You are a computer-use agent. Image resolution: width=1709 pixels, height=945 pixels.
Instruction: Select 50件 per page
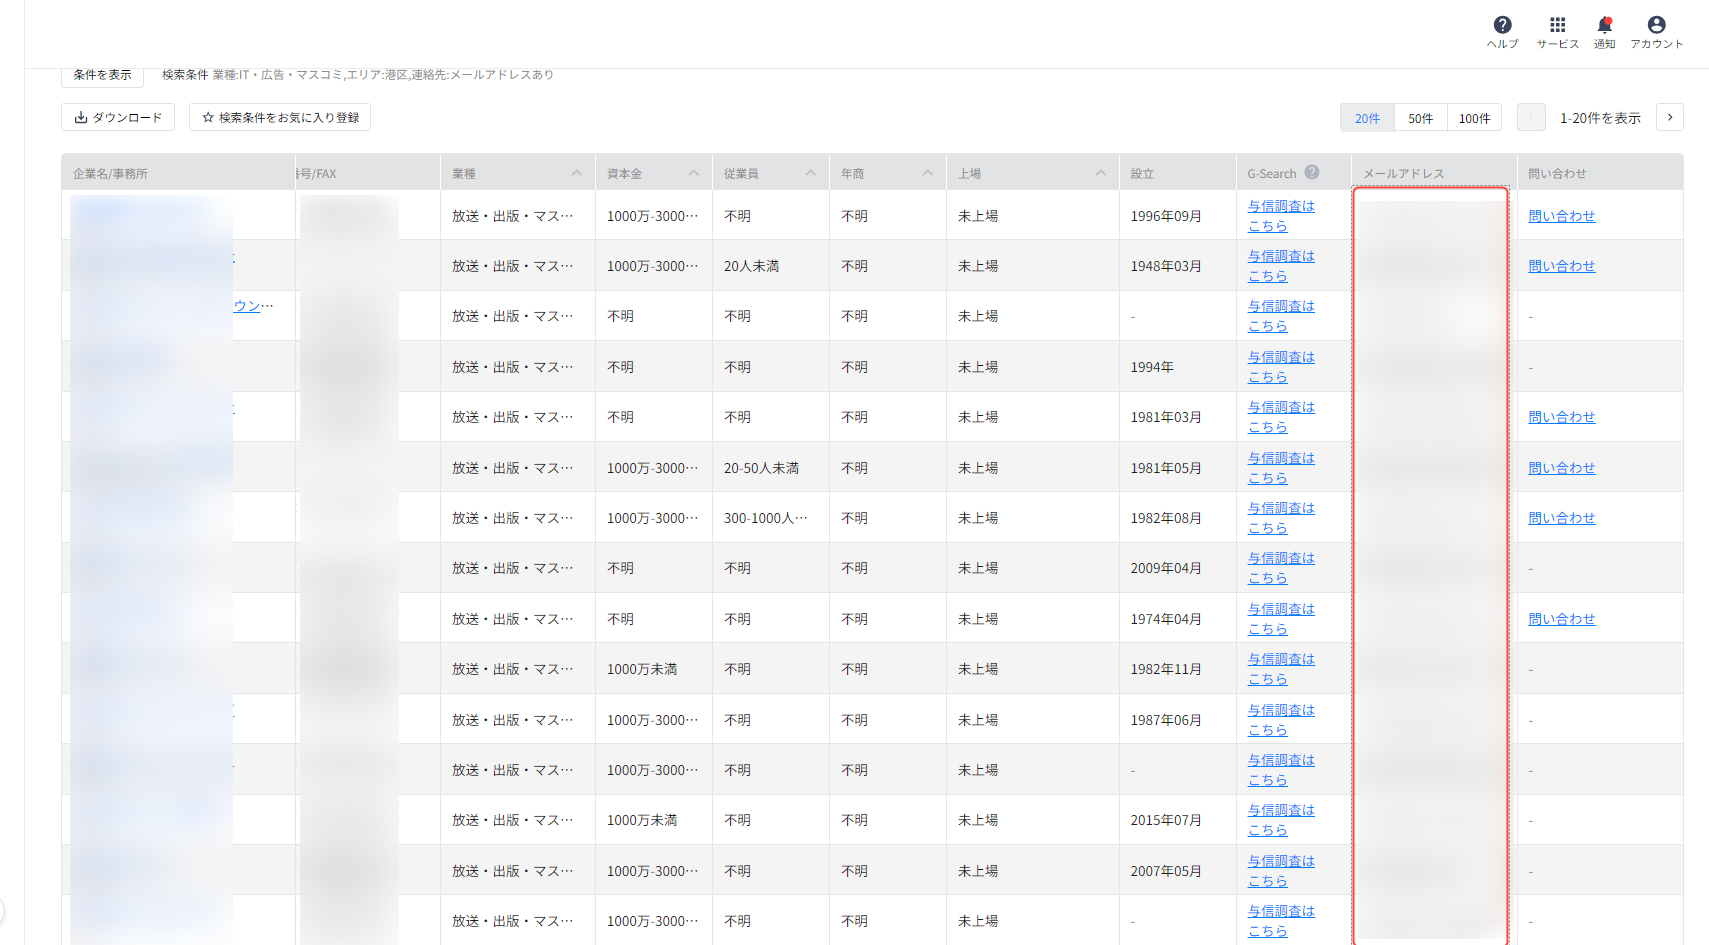(x=1420, y=118)
